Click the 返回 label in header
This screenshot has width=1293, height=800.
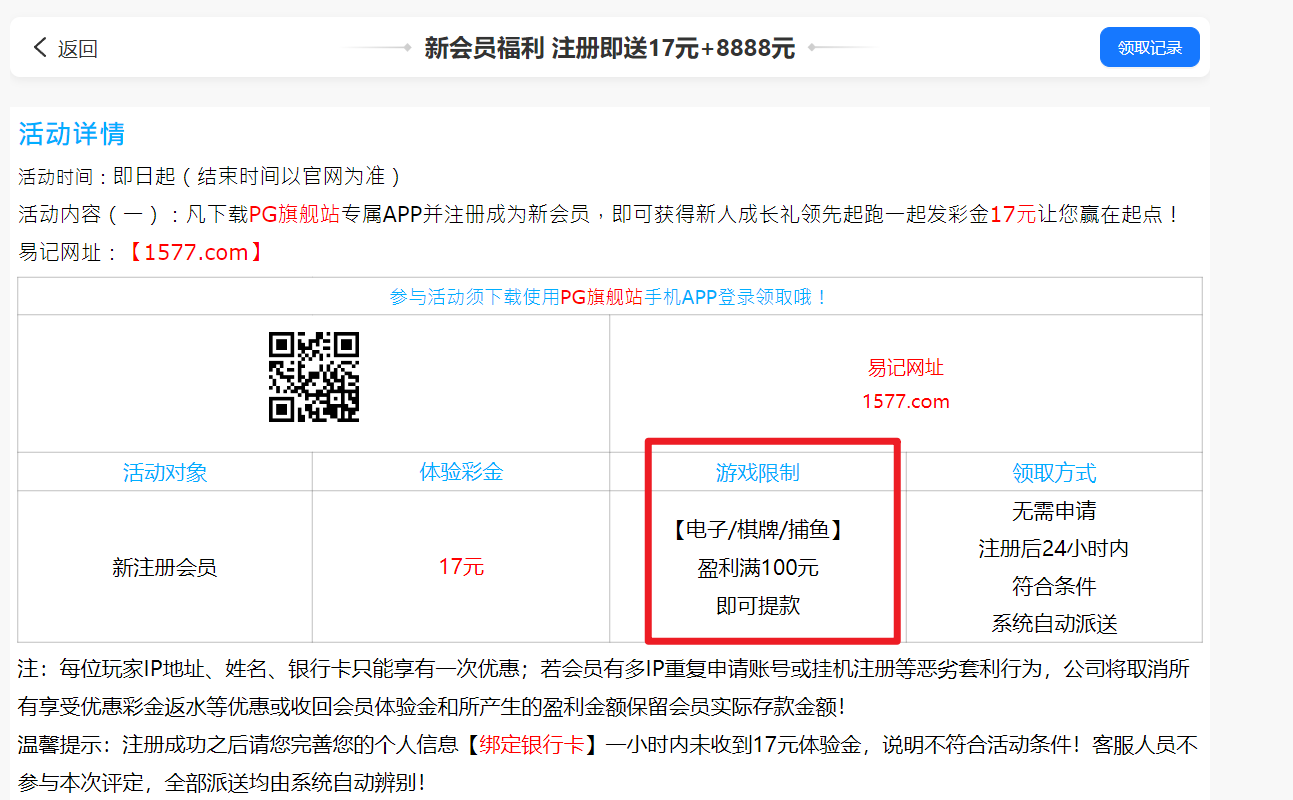coord(78,49)
